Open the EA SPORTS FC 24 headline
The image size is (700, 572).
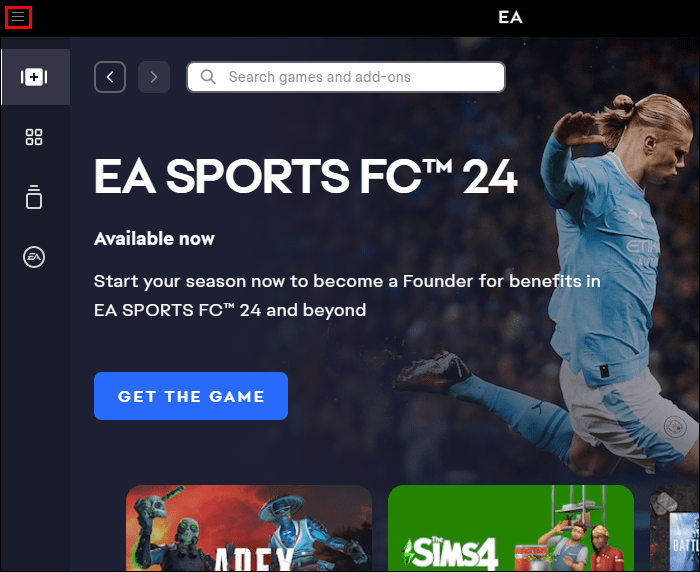[x=306, y=177]
